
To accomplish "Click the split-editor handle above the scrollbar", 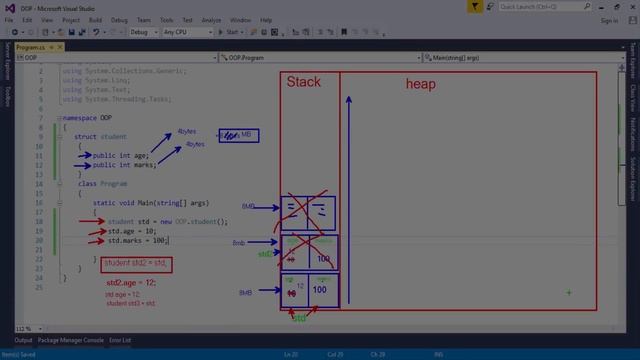I will (x=622, y=67).
